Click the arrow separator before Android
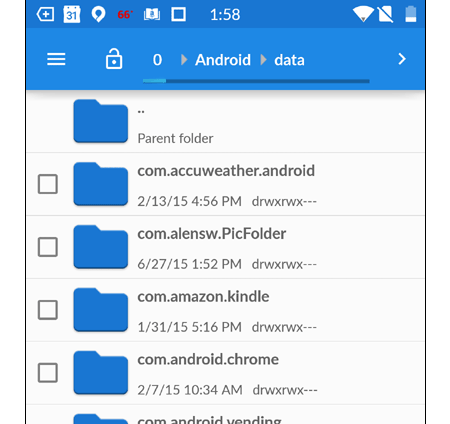Viewport: 450px width, 424px height. tap(184, 60)
